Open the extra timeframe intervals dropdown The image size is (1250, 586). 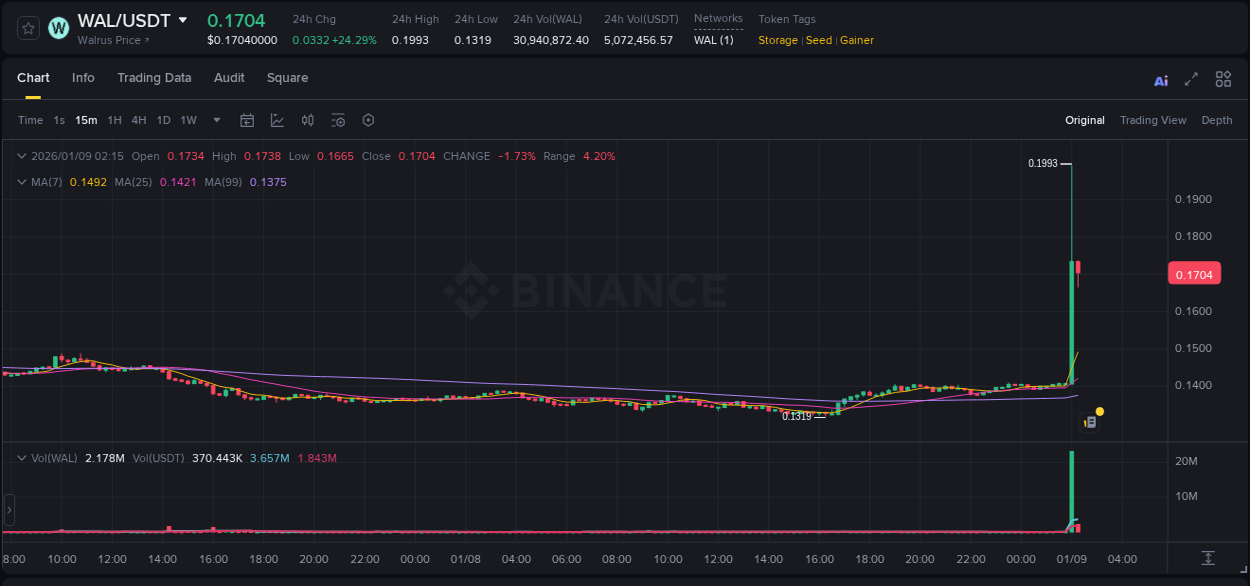click(215, 120)
